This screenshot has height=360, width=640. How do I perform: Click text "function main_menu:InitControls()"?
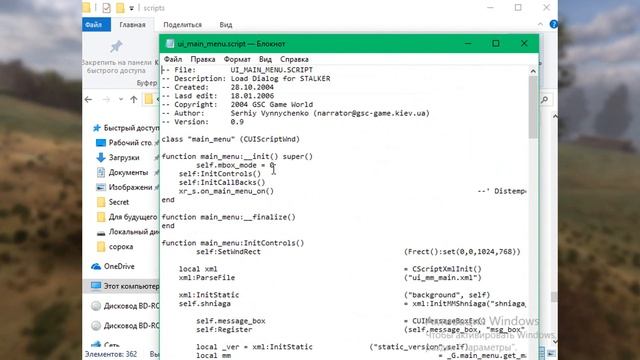233,243
